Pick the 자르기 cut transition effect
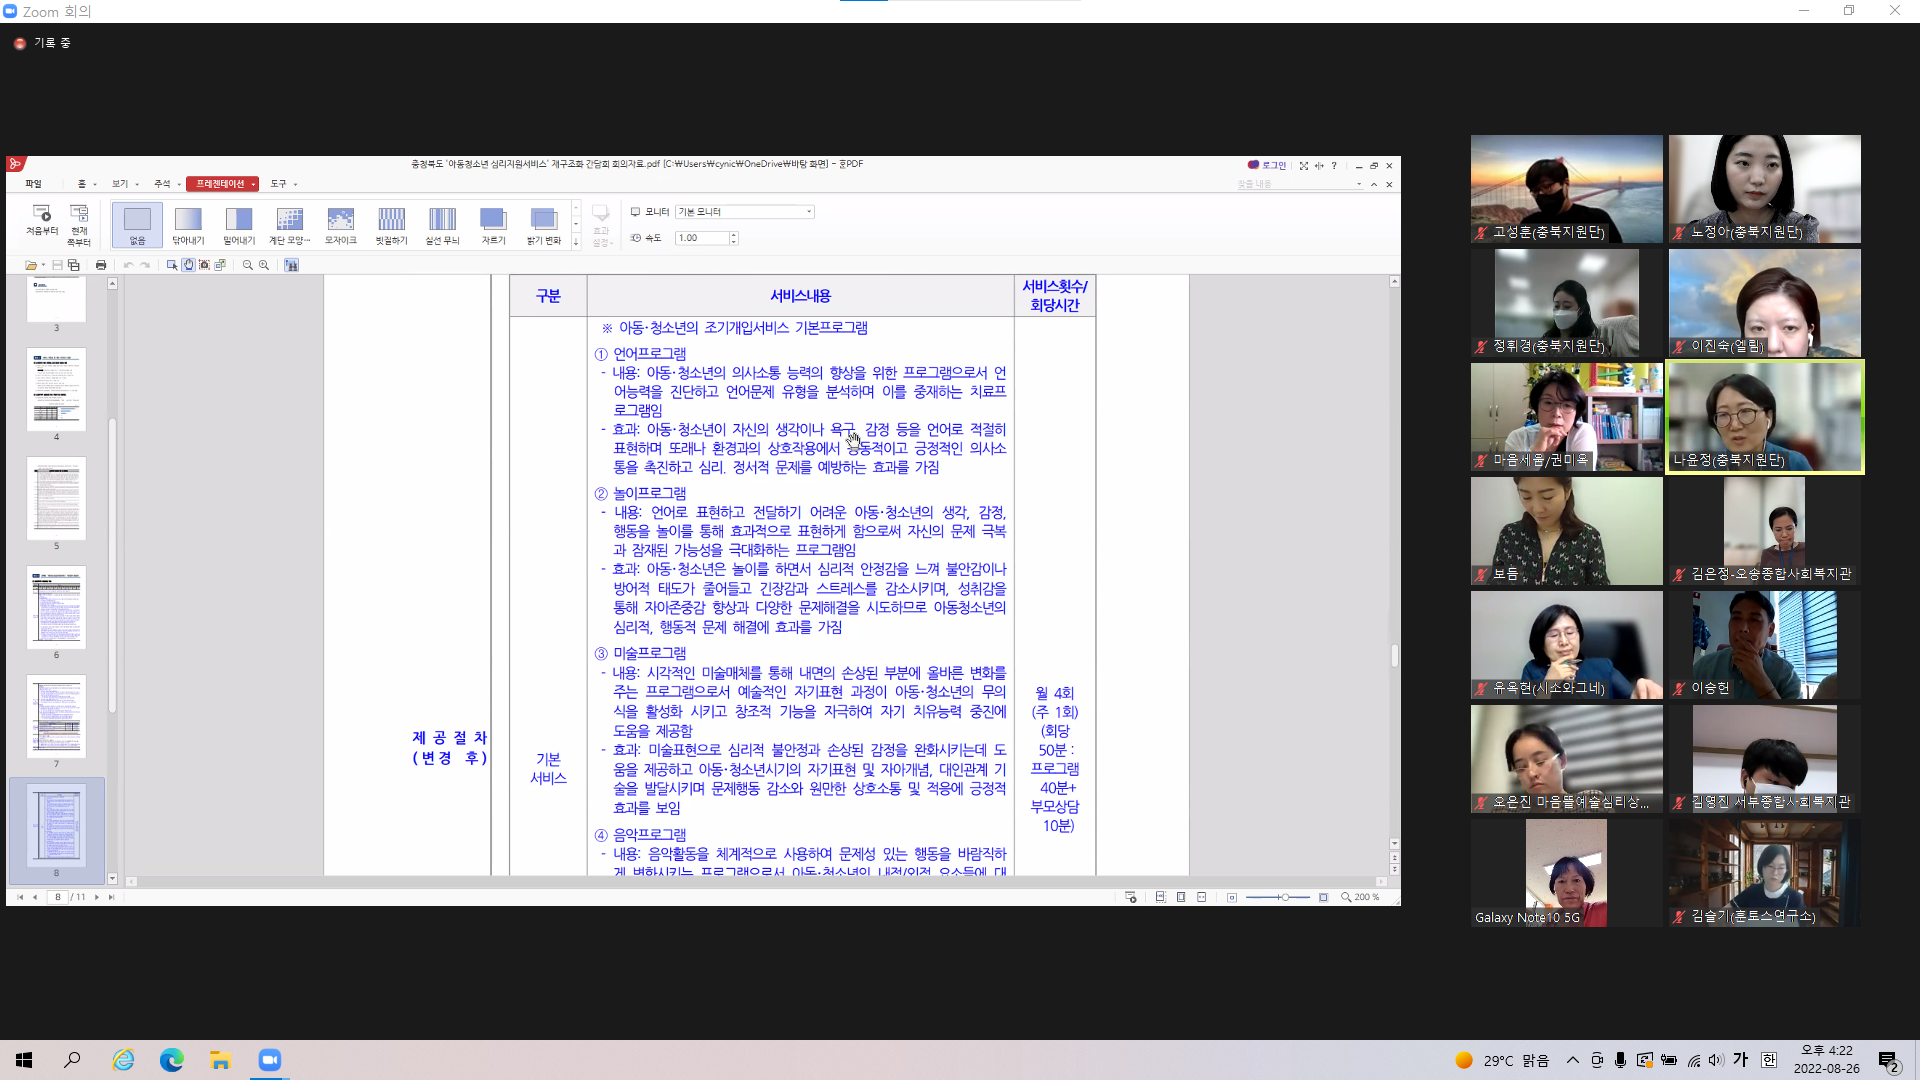Image resolution: width=1920 pixels, height=1080 pixels. tap(493, 225)
